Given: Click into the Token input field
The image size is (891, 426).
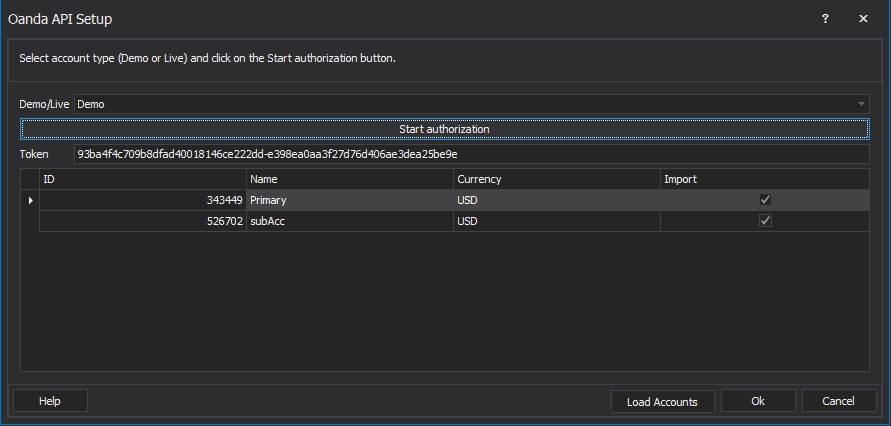Looking at the screenshot, I should pos(472,154).
